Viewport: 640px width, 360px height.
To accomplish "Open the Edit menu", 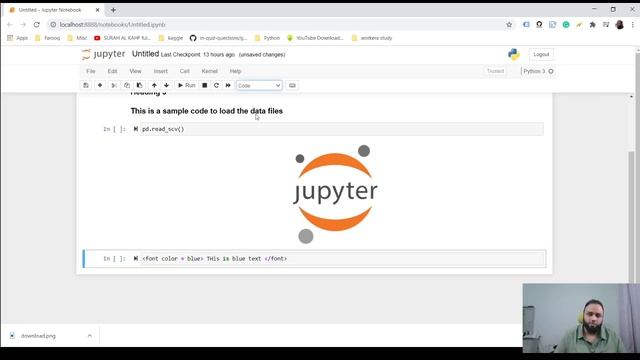I will [x=112, y=71].
